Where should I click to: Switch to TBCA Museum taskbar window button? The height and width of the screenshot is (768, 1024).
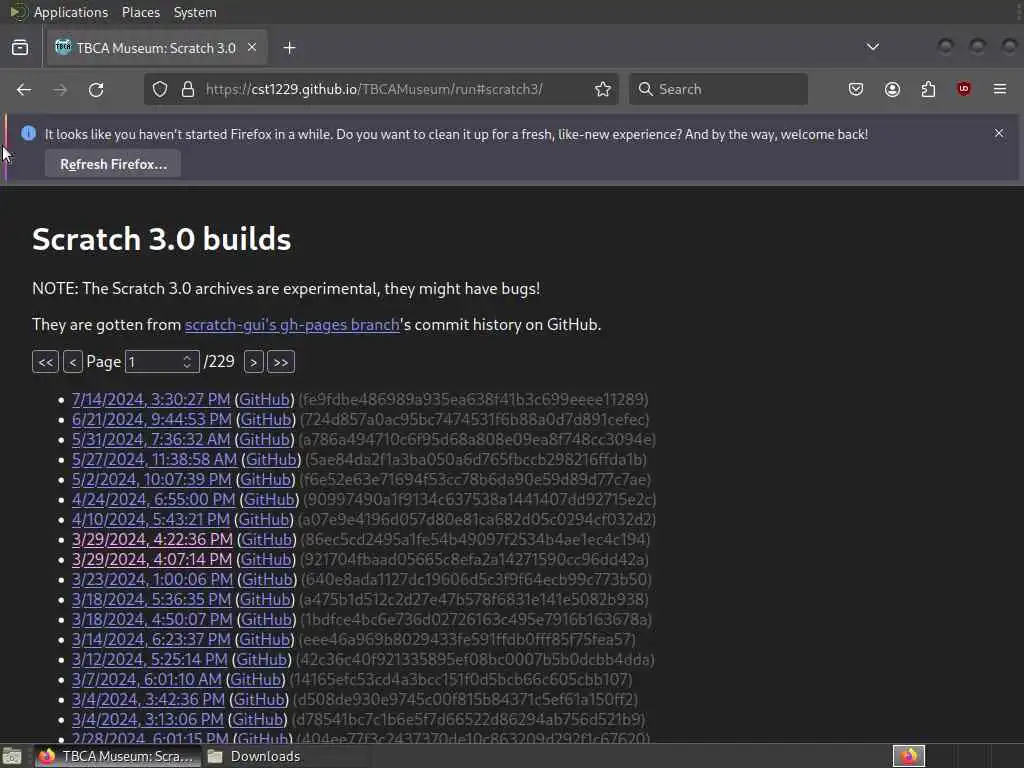point(118,756)
